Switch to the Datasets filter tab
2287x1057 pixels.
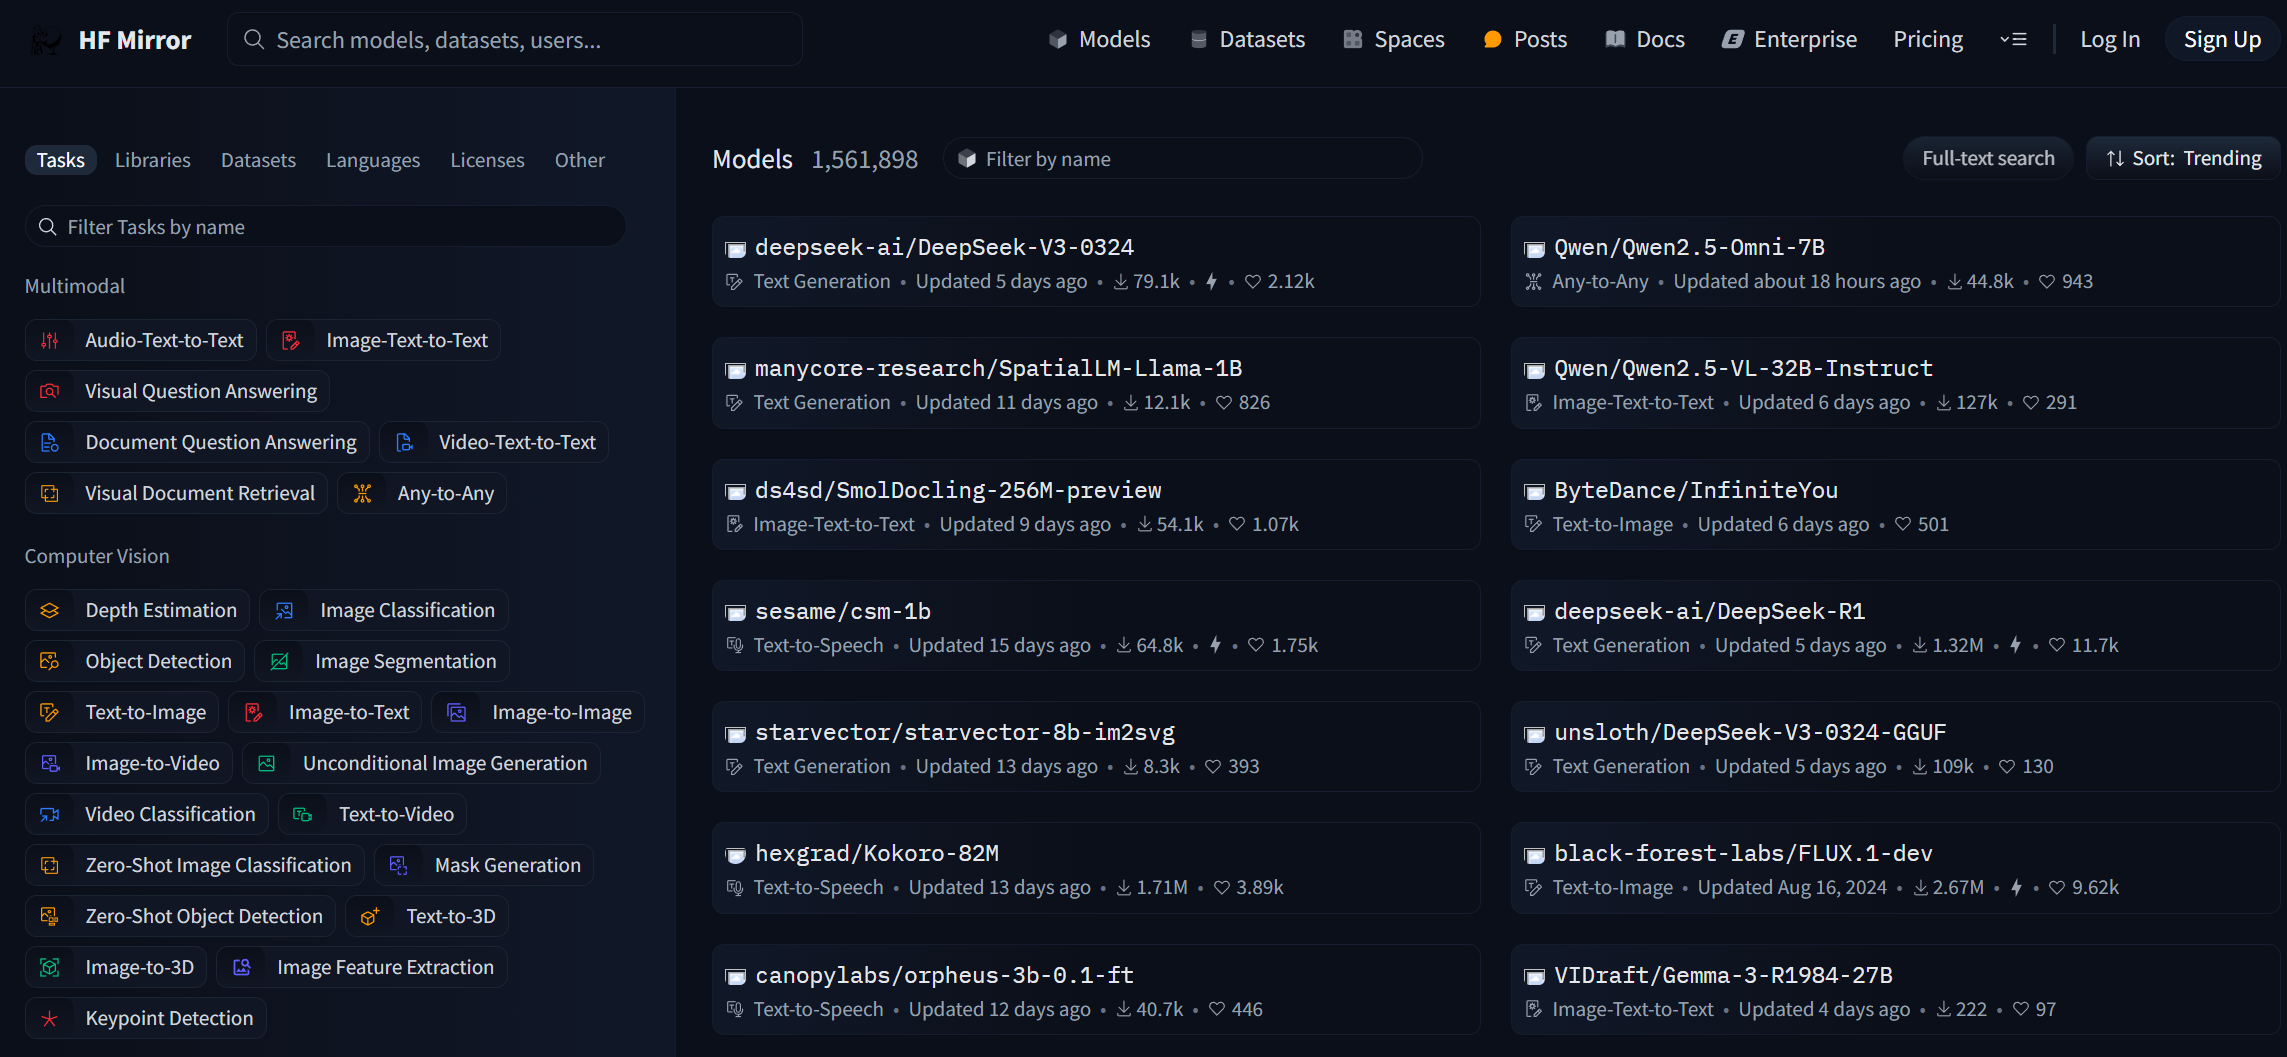coord(258,160)
